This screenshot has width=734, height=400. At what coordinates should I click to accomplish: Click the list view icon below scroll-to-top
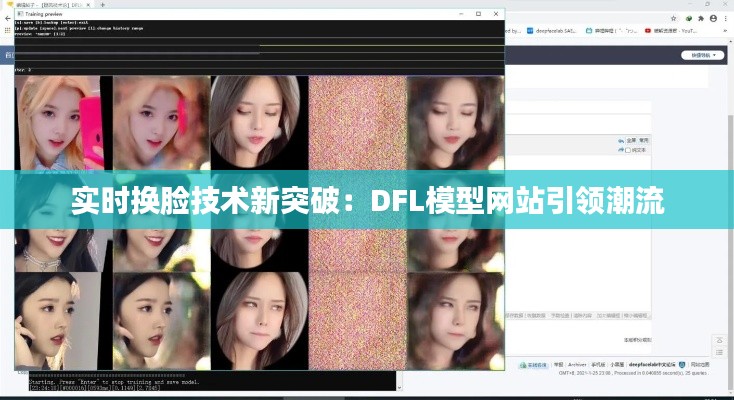tap(718, 353)
